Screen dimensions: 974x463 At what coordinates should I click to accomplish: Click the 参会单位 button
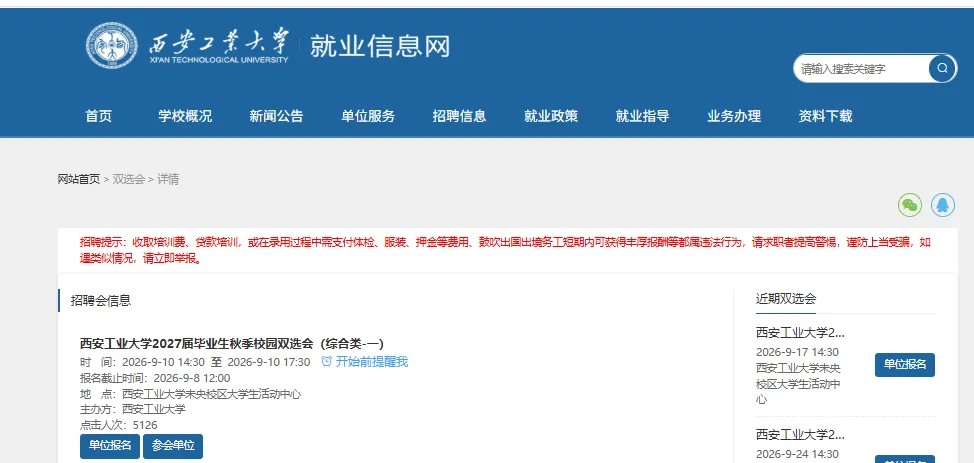pos(173,446)
